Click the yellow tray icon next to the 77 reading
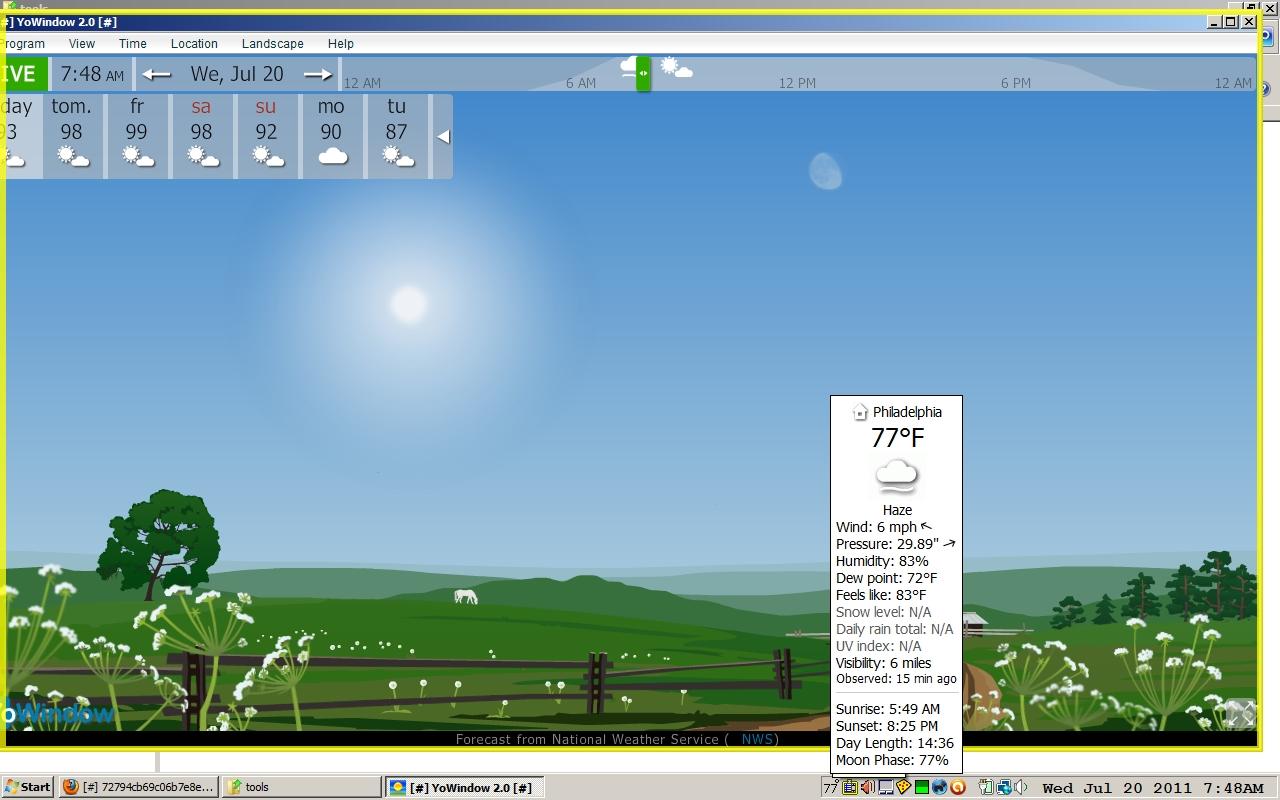Image resolution: width=1280 pixels, height=800 pixels. click(x=849, y=788)
